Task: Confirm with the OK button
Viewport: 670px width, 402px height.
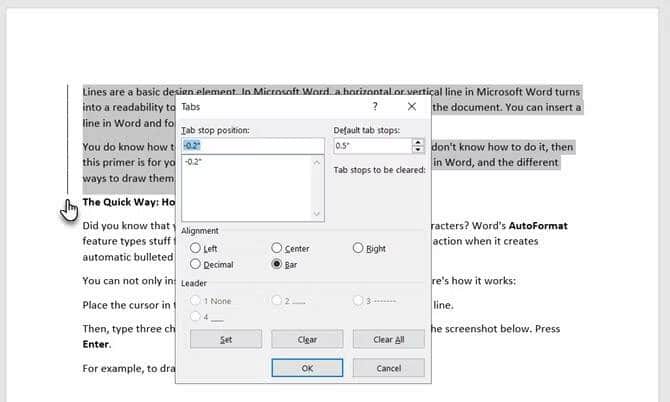Action: click(x=307, y=368)
